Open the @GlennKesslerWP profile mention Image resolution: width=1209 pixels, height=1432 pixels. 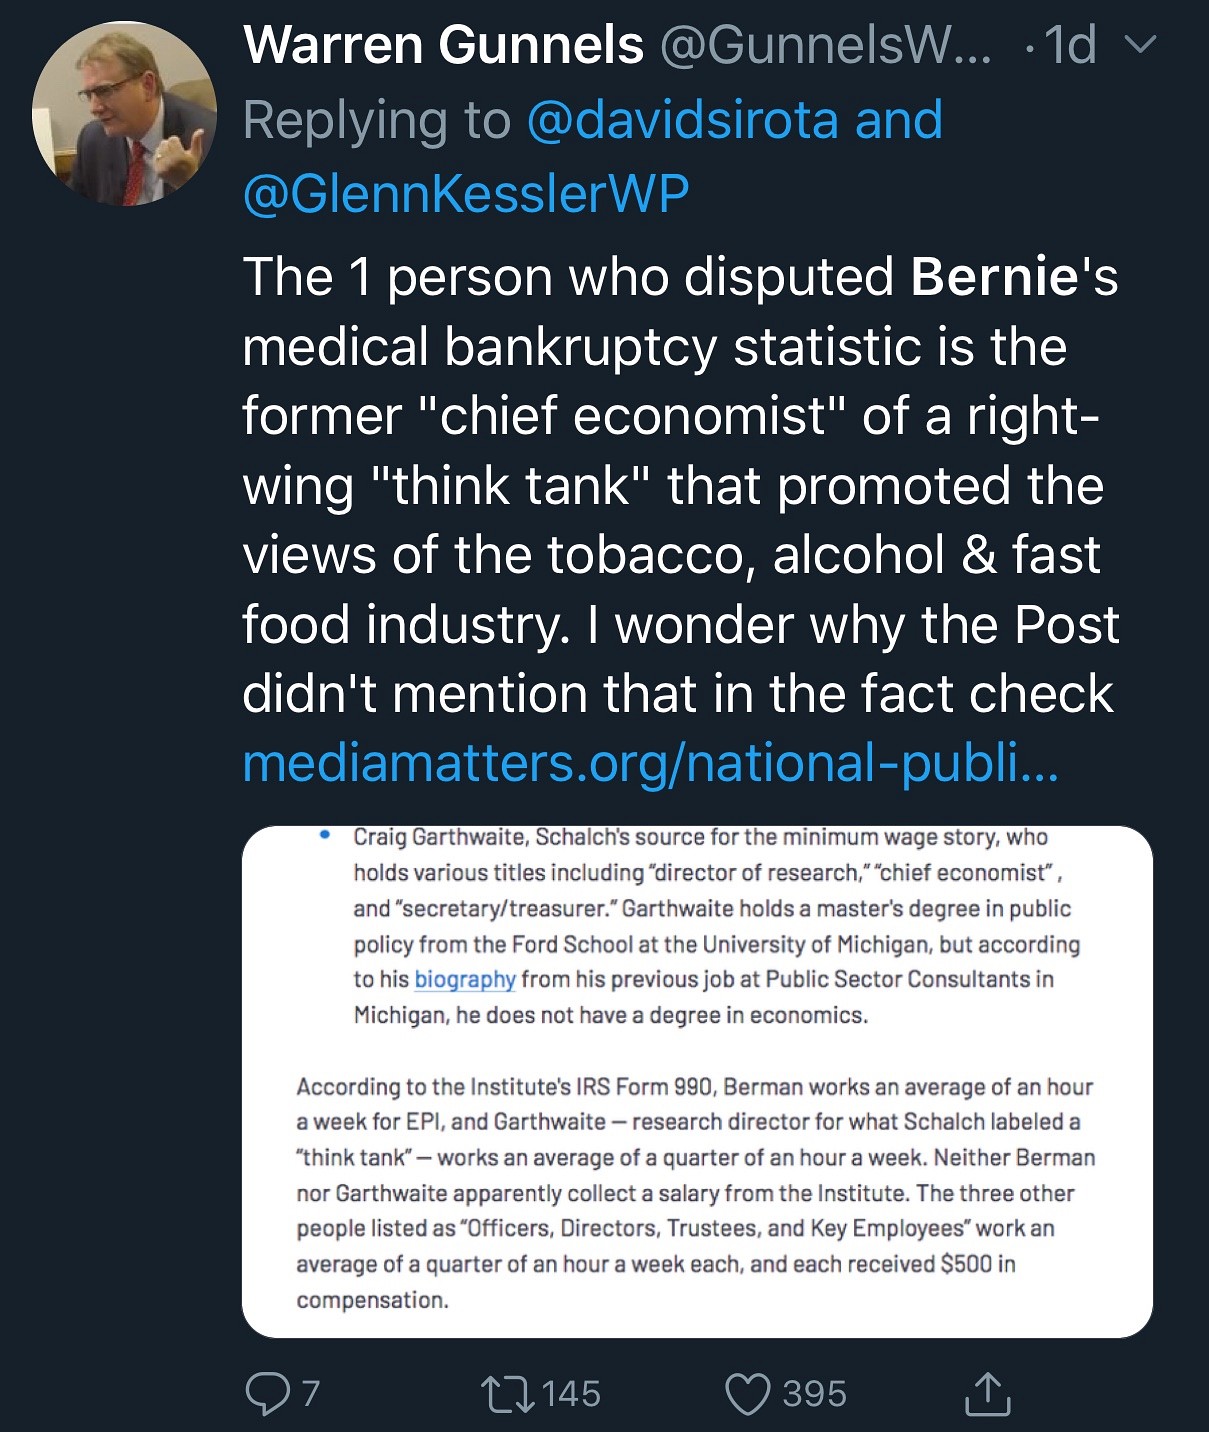tap(466, 193)
